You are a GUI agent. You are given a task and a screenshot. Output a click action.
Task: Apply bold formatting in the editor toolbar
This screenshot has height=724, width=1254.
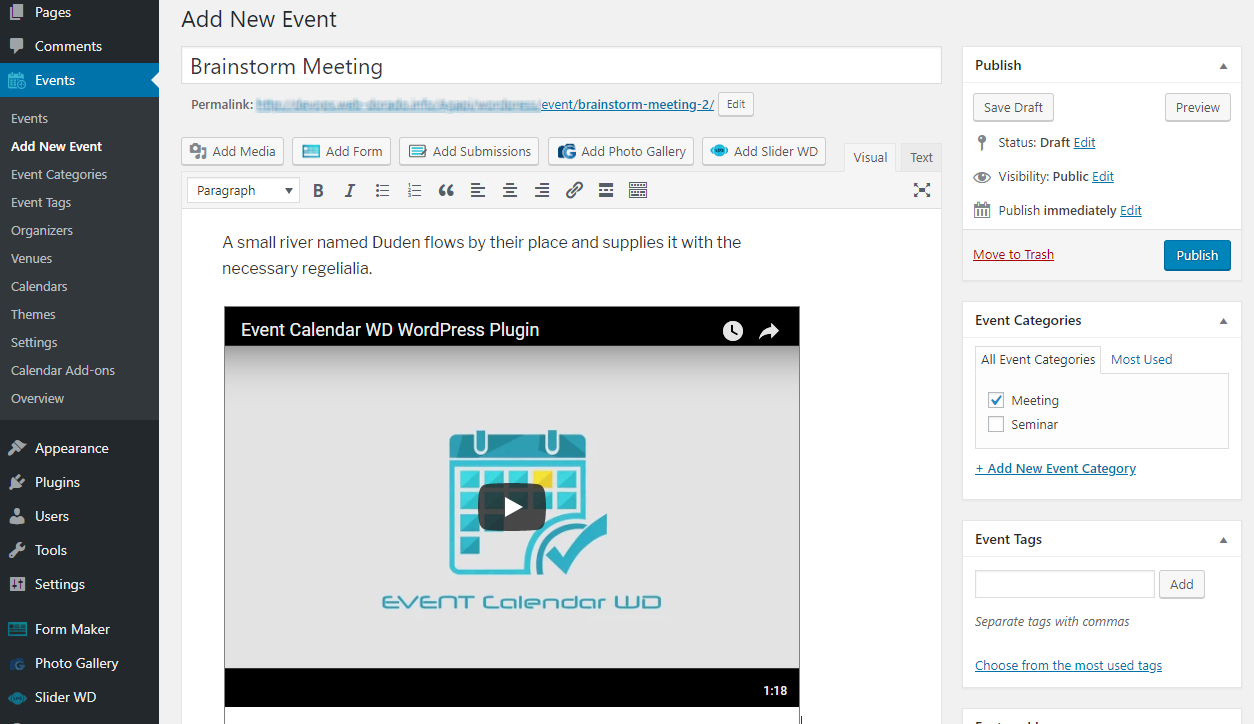[x=318, y=190]
